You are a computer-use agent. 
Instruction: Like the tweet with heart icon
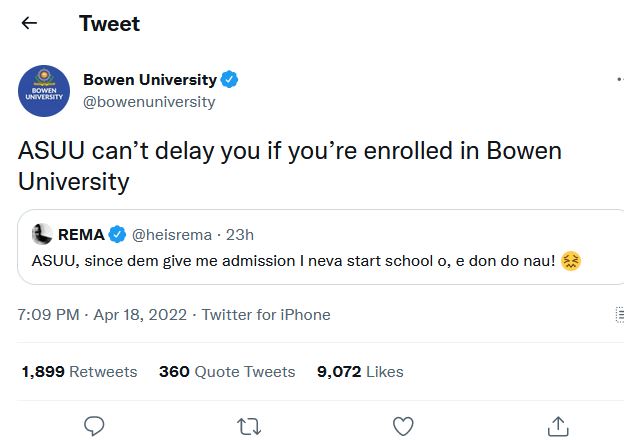403,426
